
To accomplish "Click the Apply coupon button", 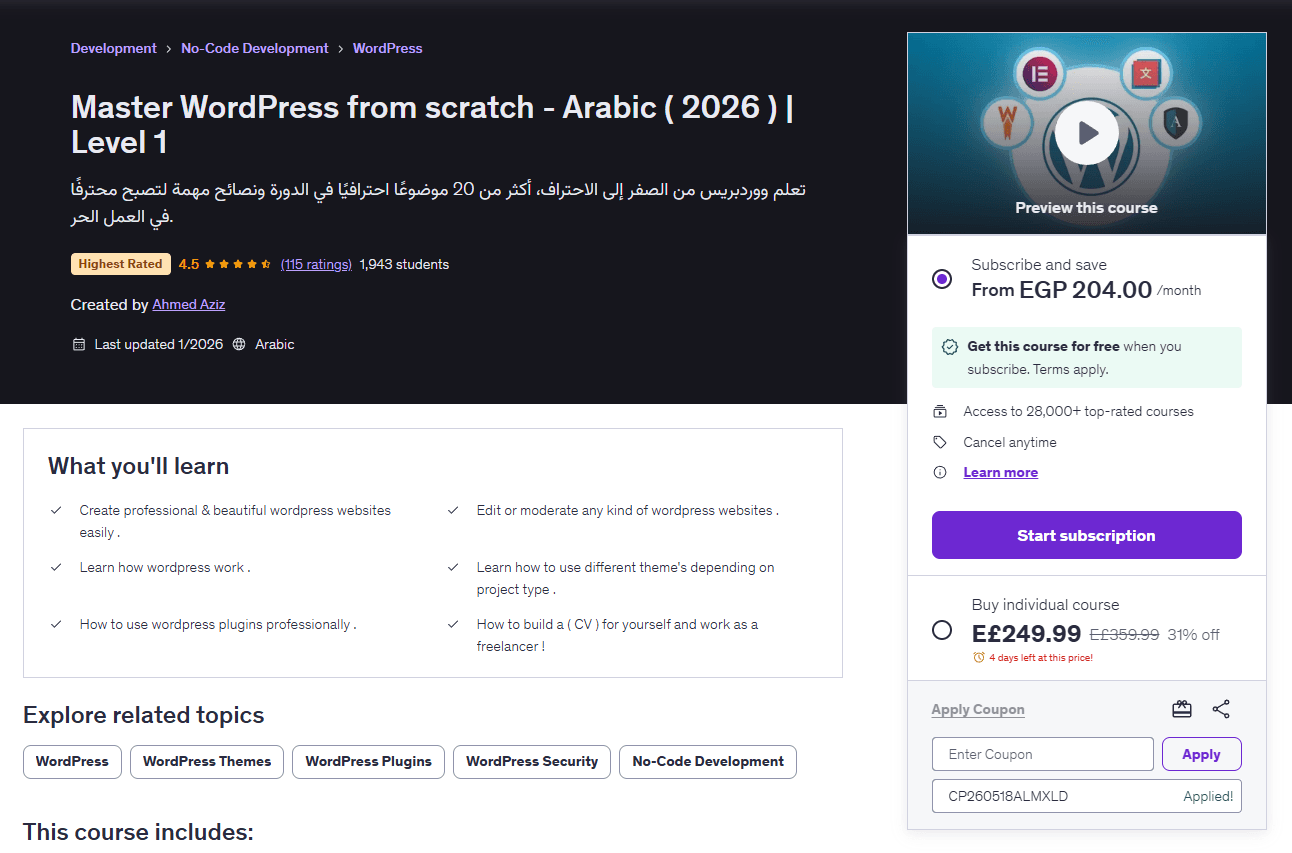I will 1202,754.
